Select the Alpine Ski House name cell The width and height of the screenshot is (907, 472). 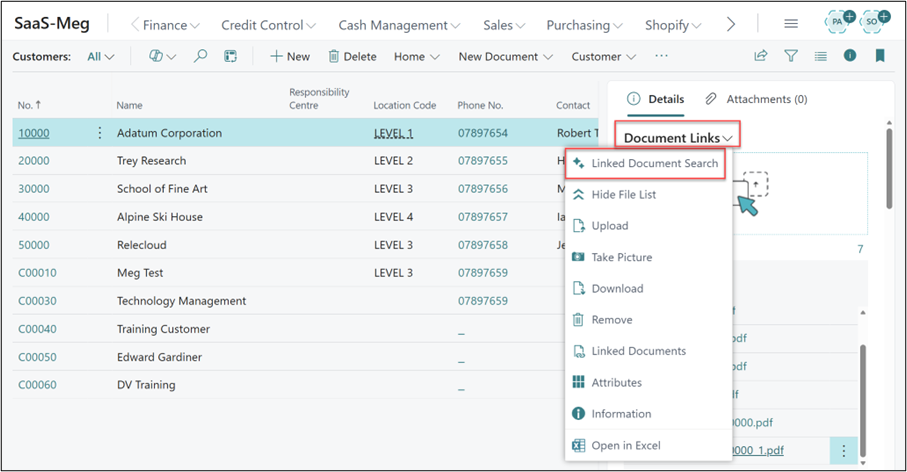point(160,217)
